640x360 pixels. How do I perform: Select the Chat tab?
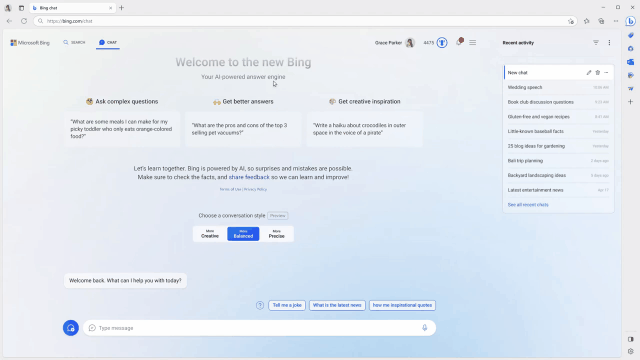point(108,42)
